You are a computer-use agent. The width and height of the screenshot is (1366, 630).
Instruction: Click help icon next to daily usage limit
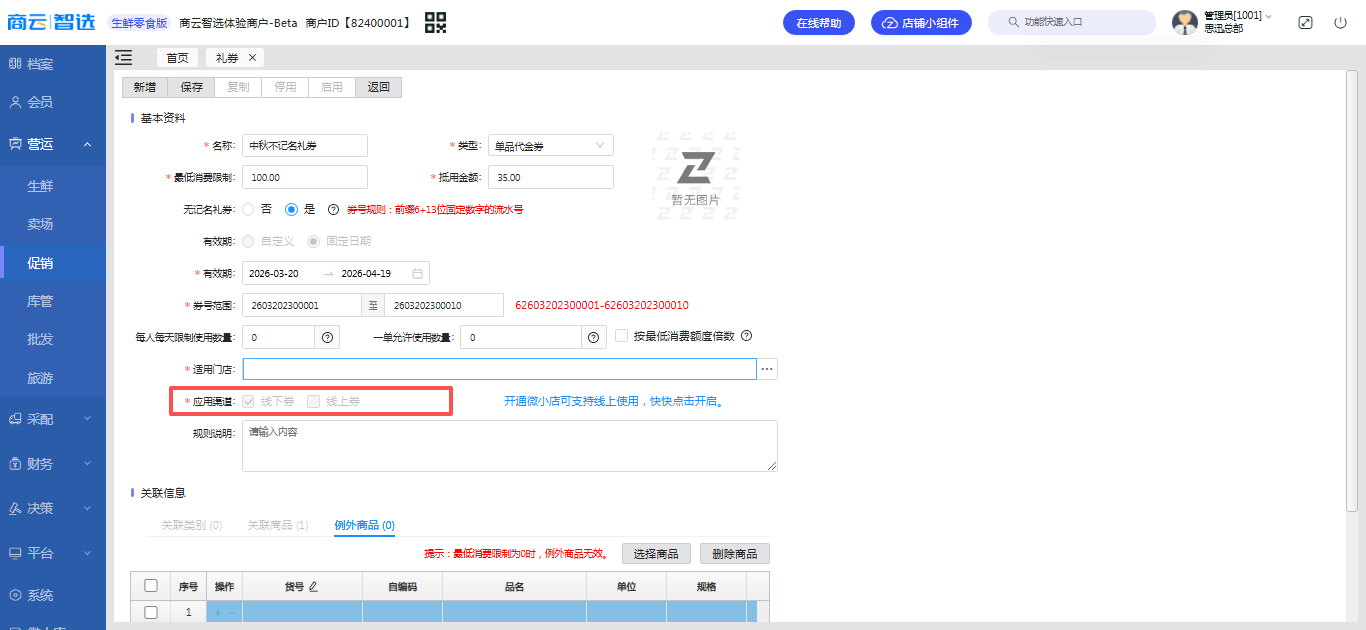(x=328, y=338)
